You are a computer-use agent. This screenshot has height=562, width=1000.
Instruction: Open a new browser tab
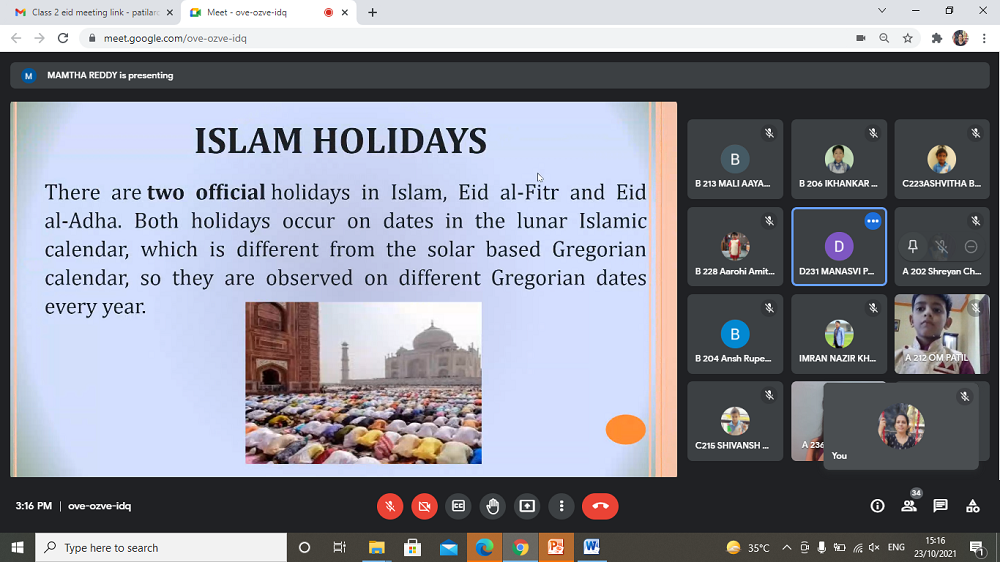[x=373, y=12]
